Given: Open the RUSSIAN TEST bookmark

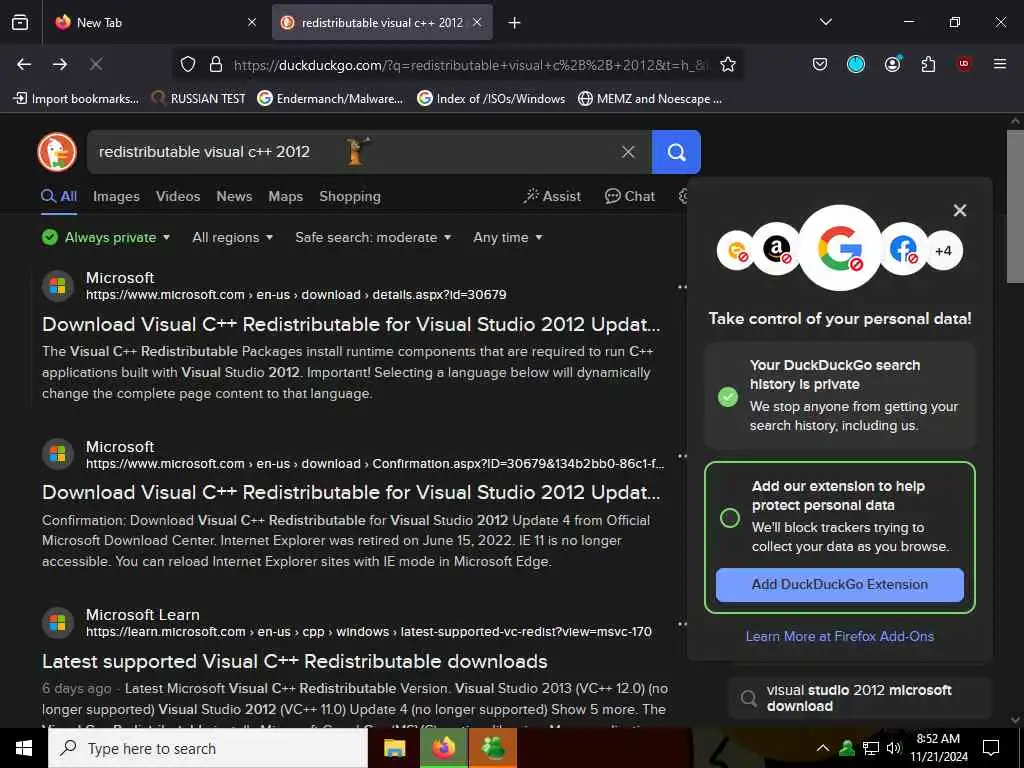Looking at the screenshot, I should tap(199, 99).
